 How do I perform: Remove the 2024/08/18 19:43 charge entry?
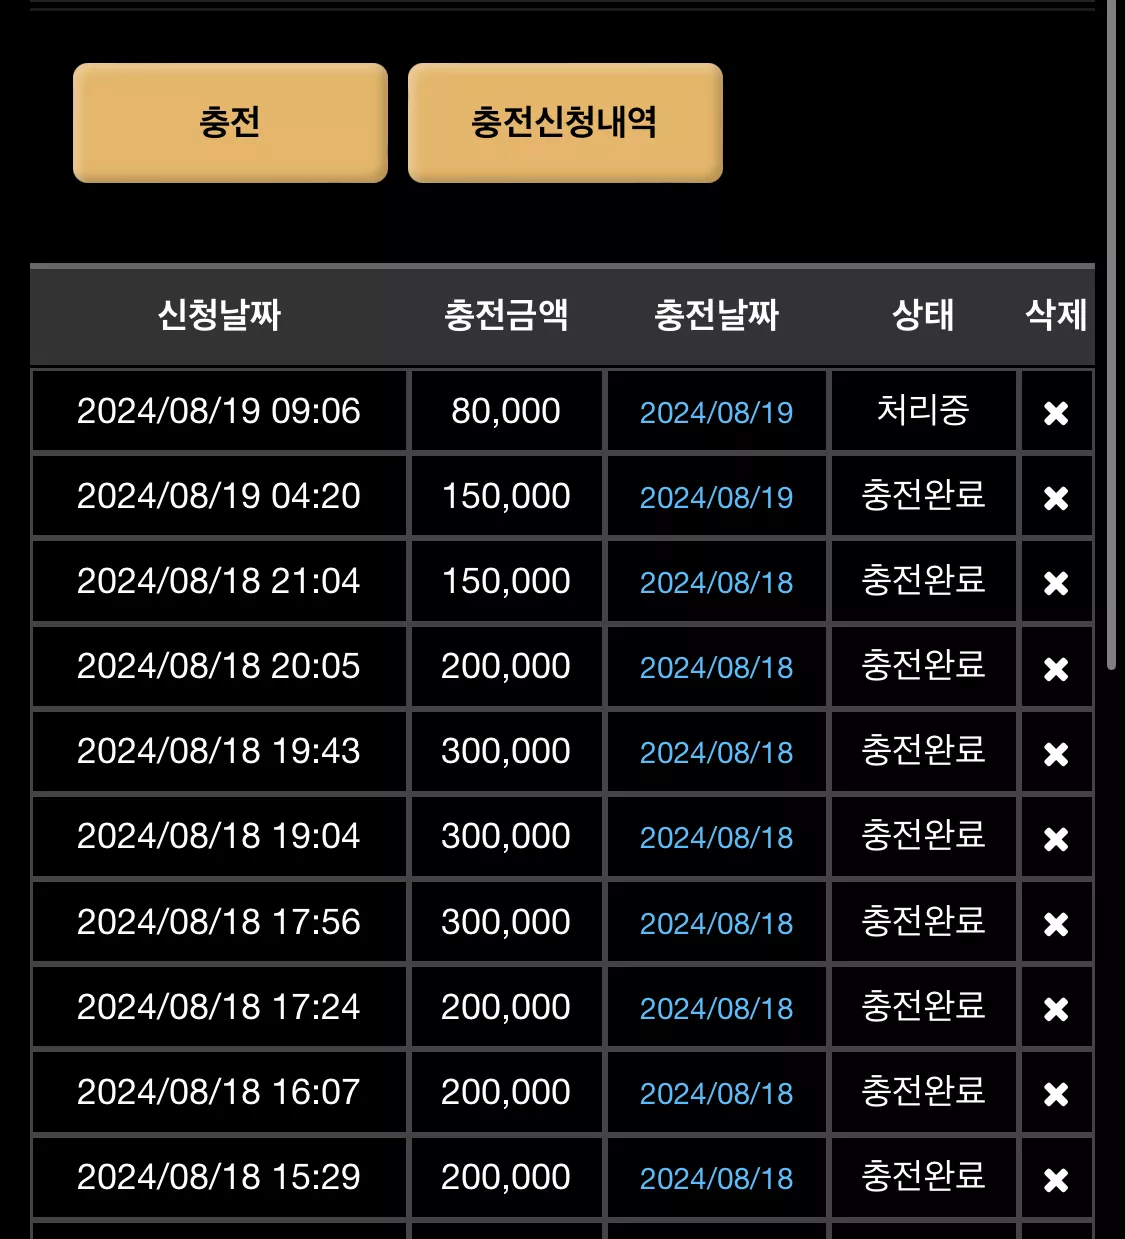coord(1056,754)
